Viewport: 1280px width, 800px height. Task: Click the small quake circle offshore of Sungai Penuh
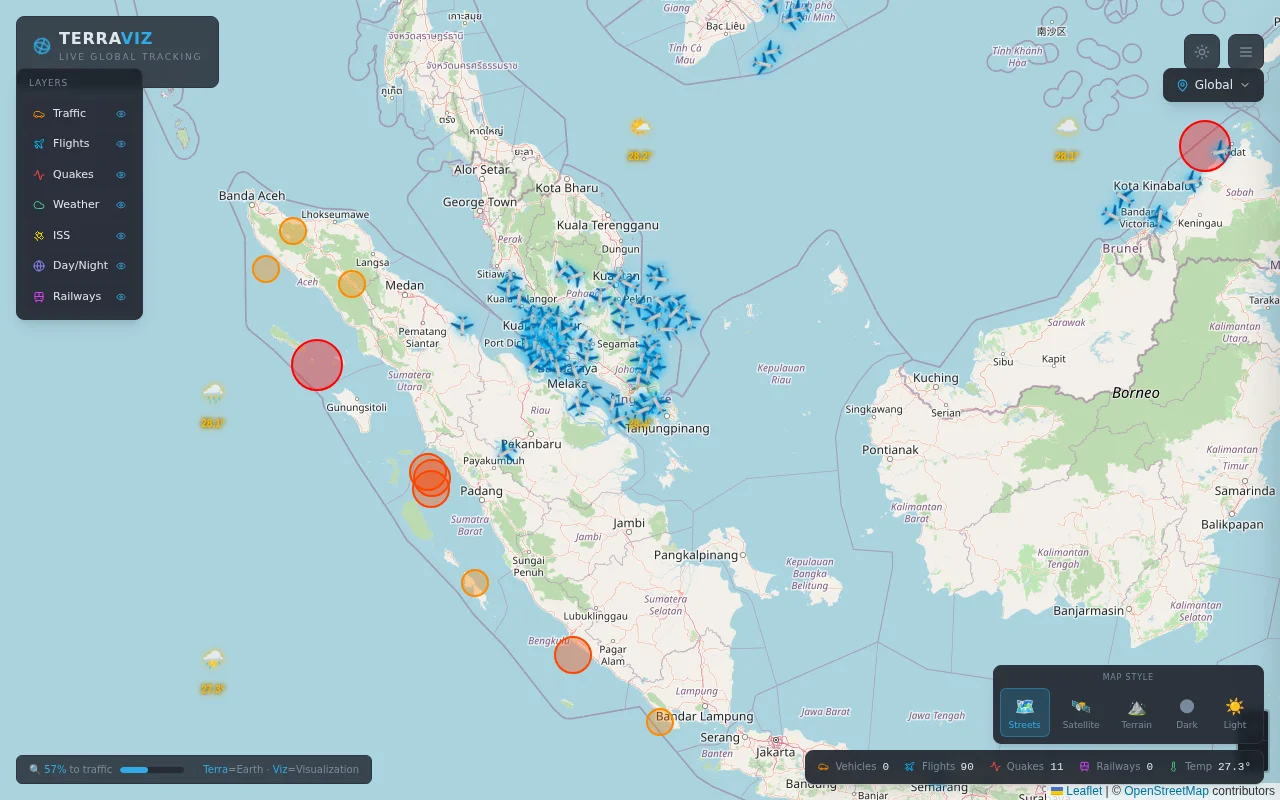[x=475, y=583]
